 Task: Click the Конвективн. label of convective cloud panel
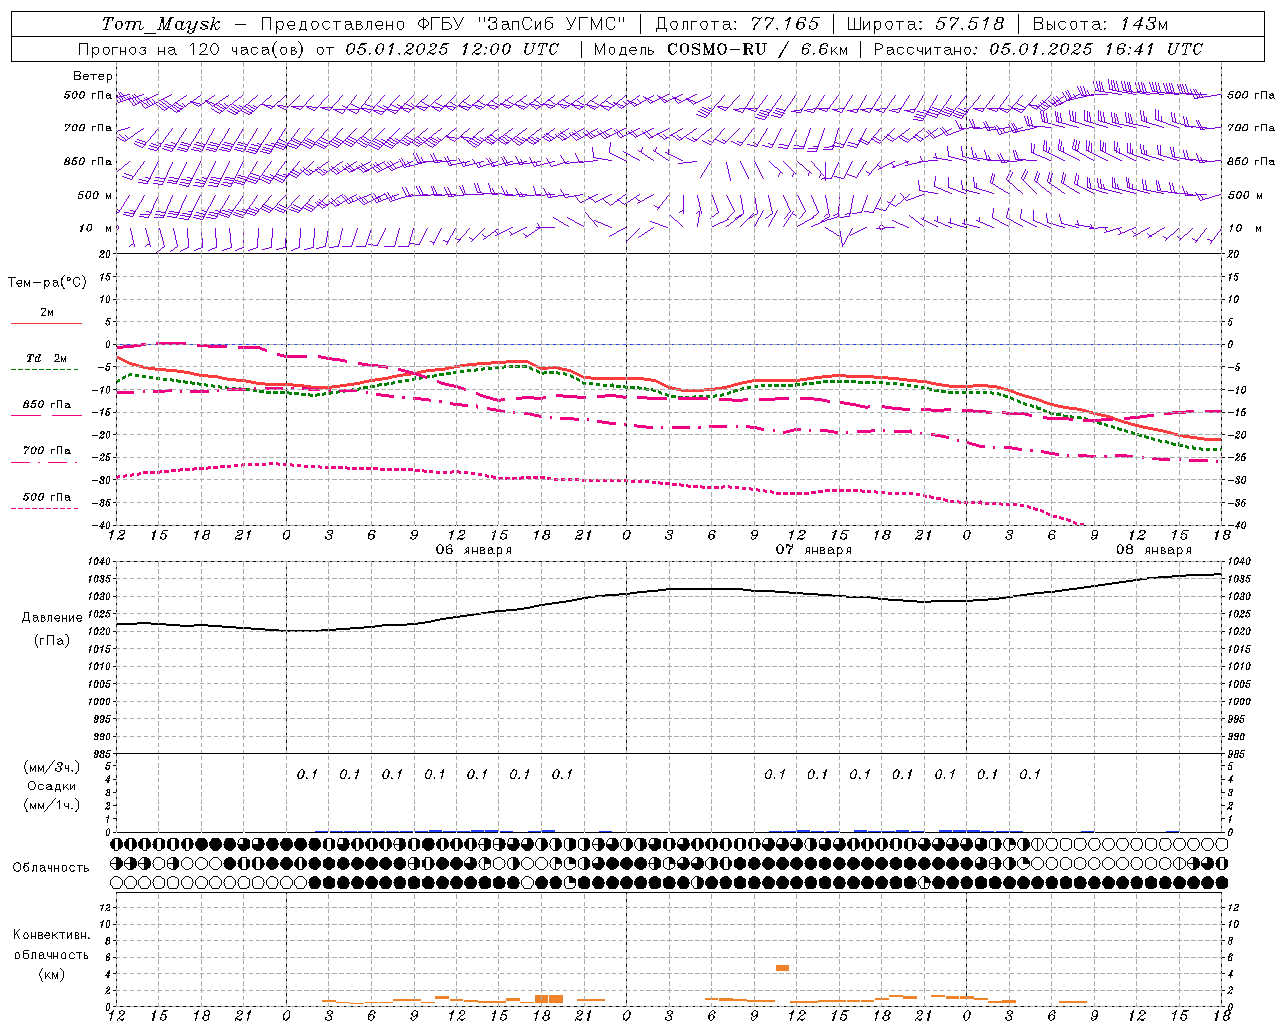tap(51, 935)
